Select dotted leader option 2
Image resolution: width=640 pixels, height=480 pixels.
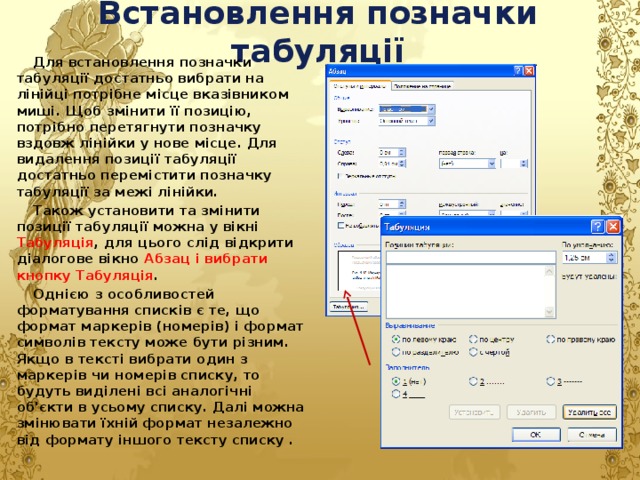(473, 381)
